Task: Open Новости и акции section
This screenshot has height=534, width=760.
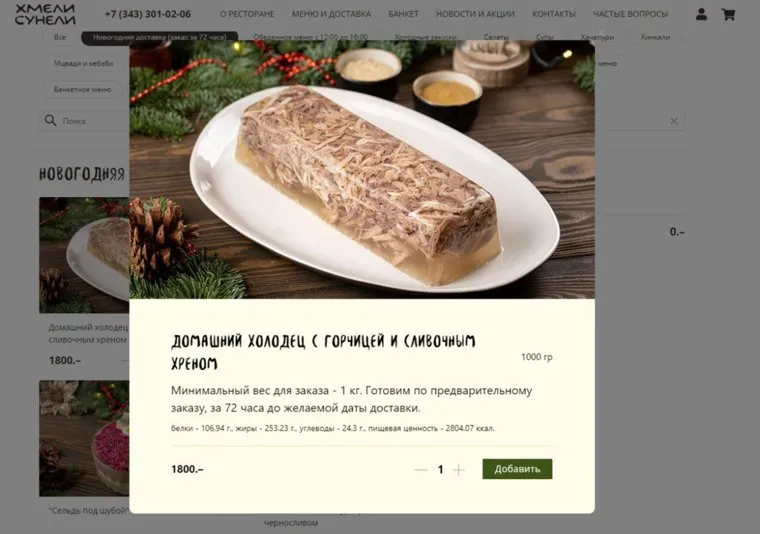Action: pos(475,14)
